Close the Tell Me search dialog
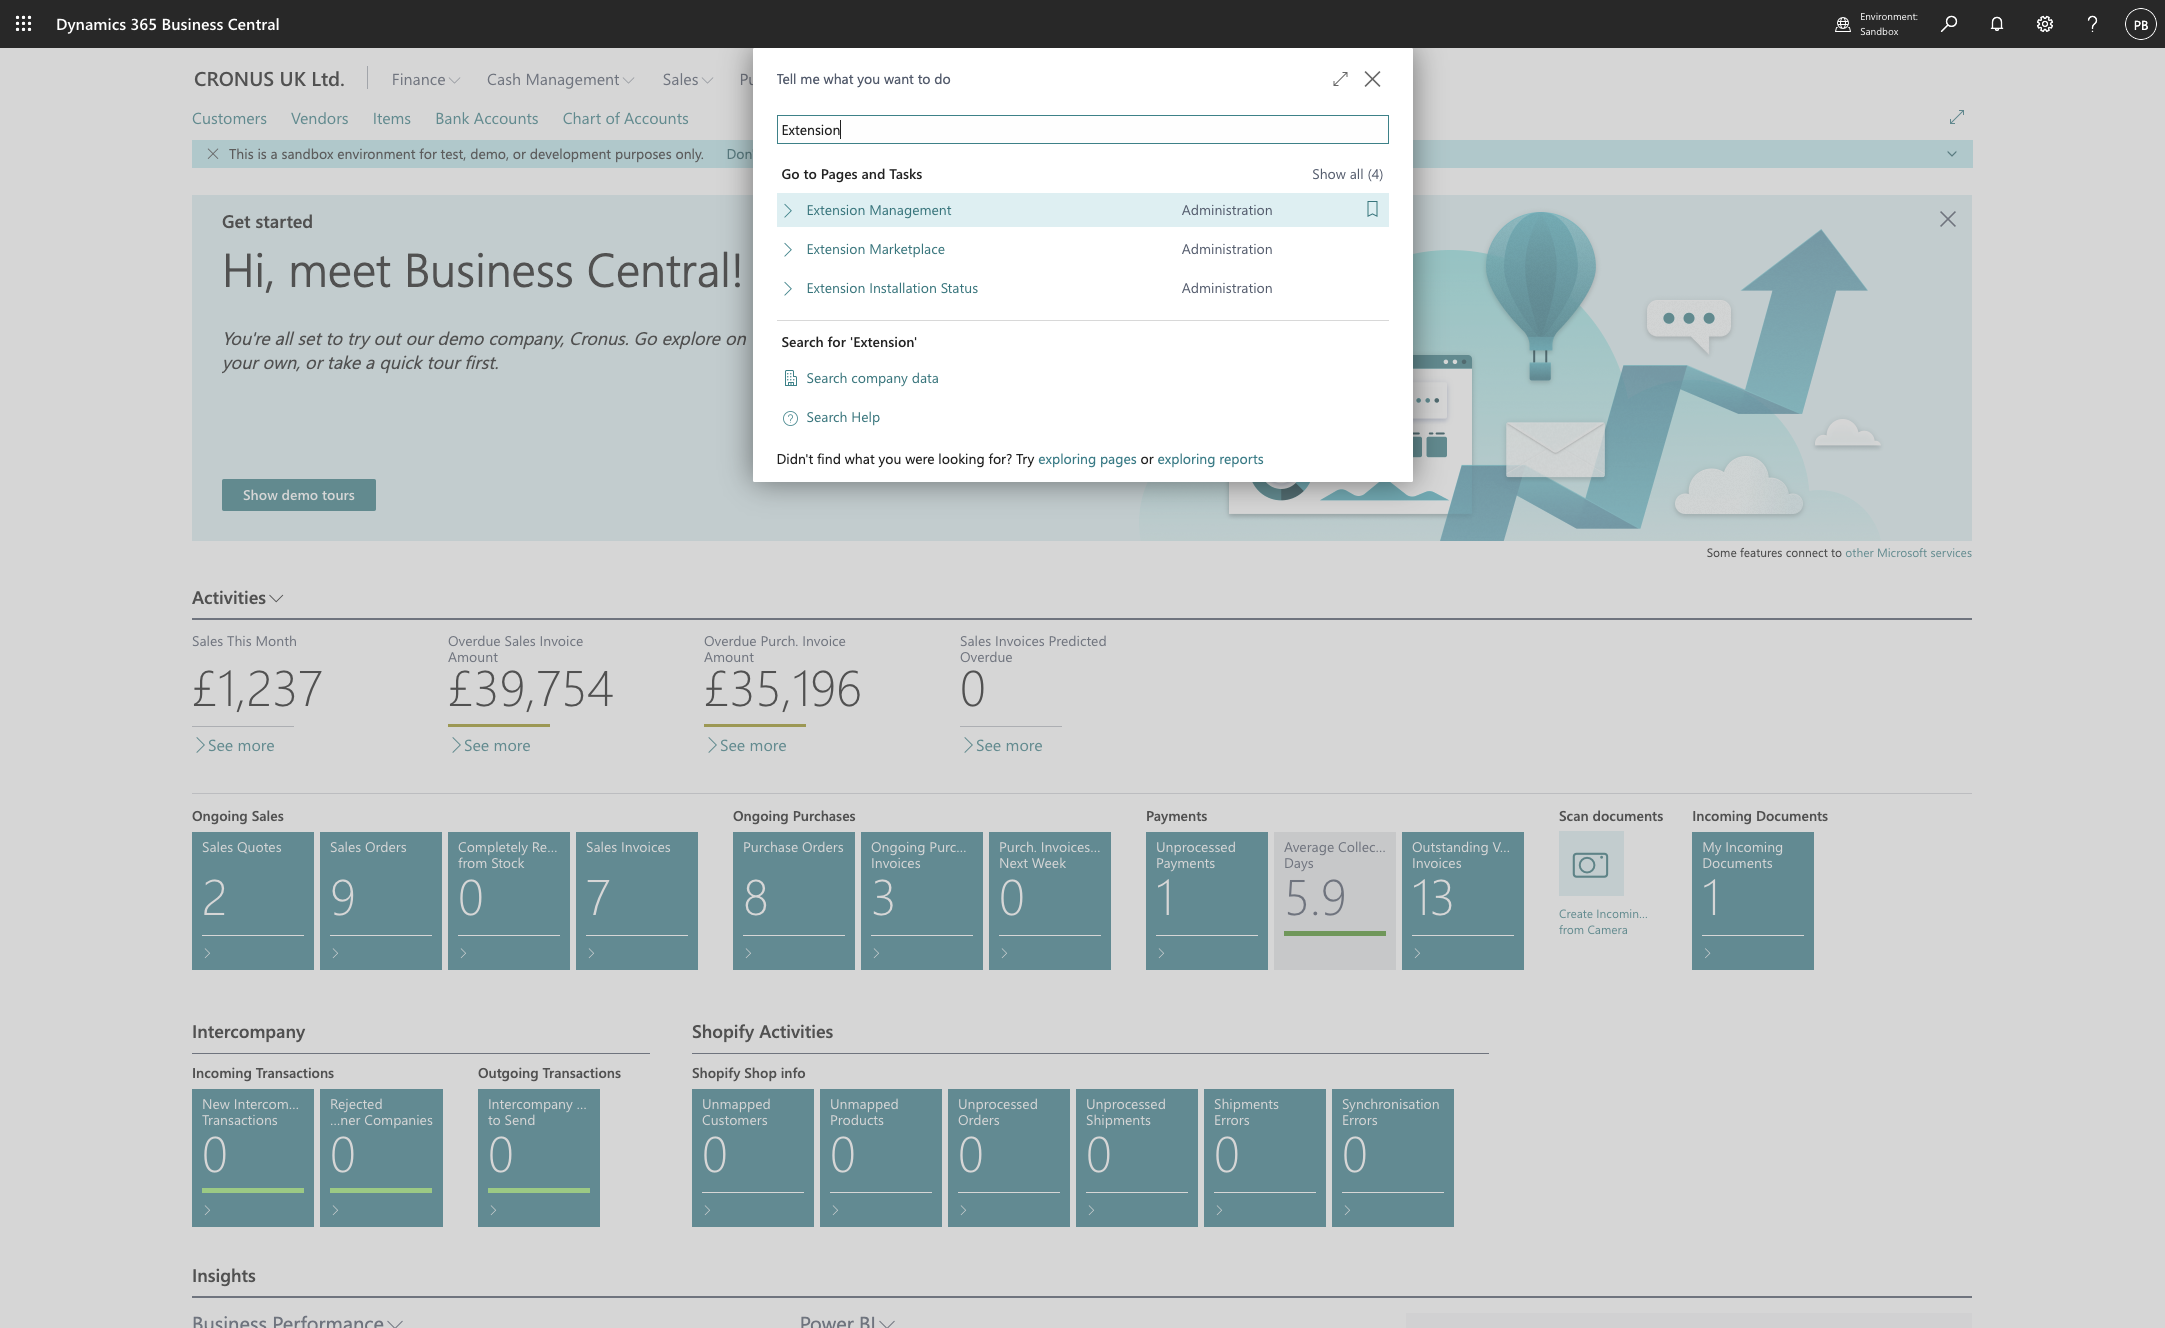Image resolution: width=2165 pixels, height=1328 pixels. click(x=1372, y=79)
